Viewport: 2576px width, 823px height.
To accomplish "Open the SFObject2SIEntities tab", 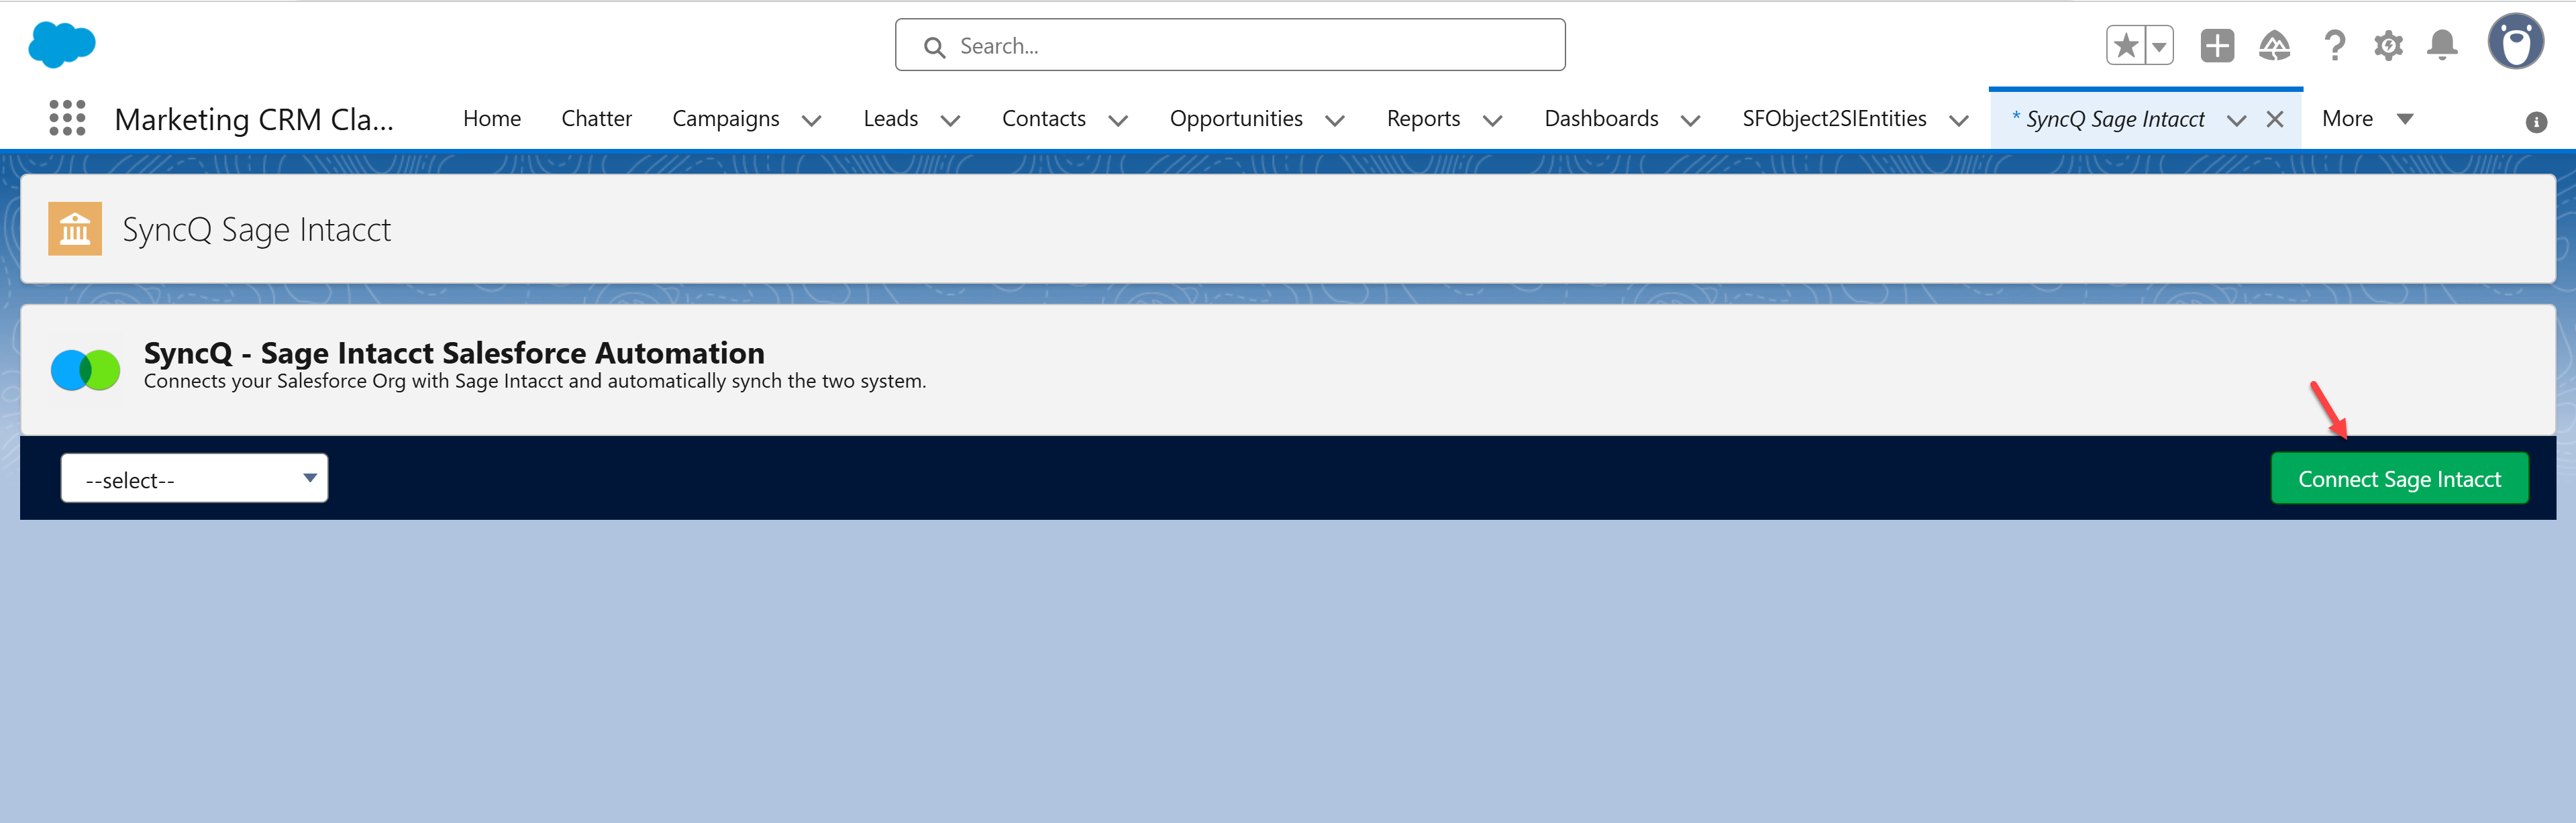I will [x=1834, y=119].
